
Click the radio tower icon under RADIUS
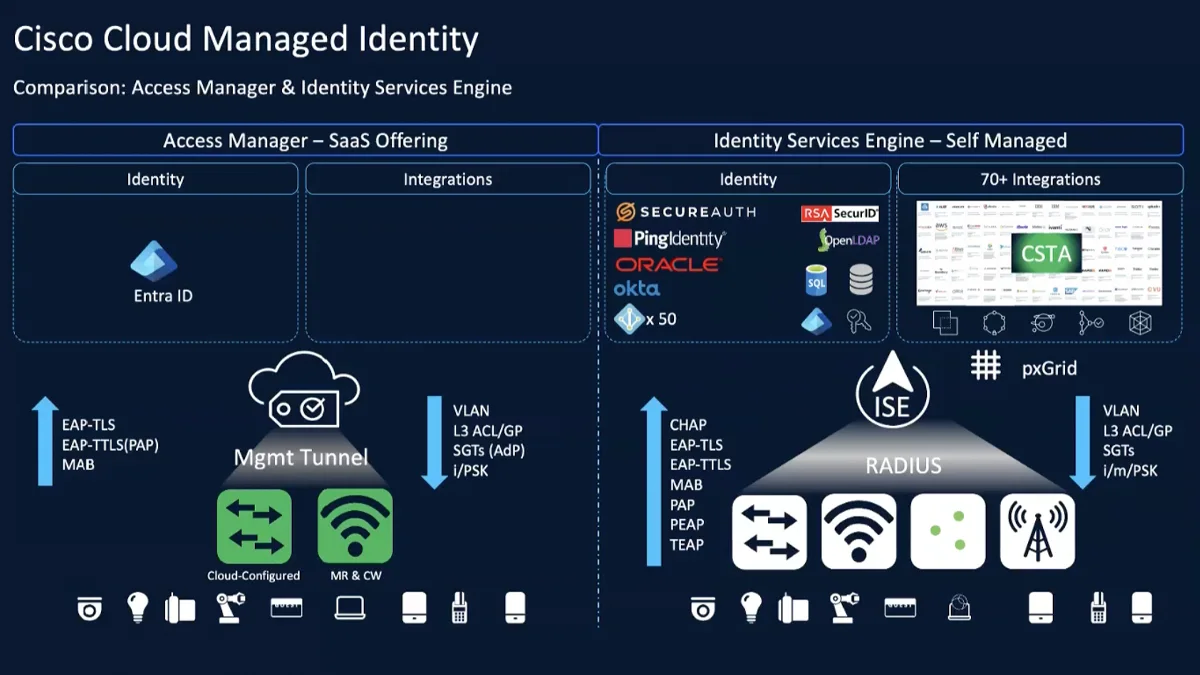[x=1037, y=531]
